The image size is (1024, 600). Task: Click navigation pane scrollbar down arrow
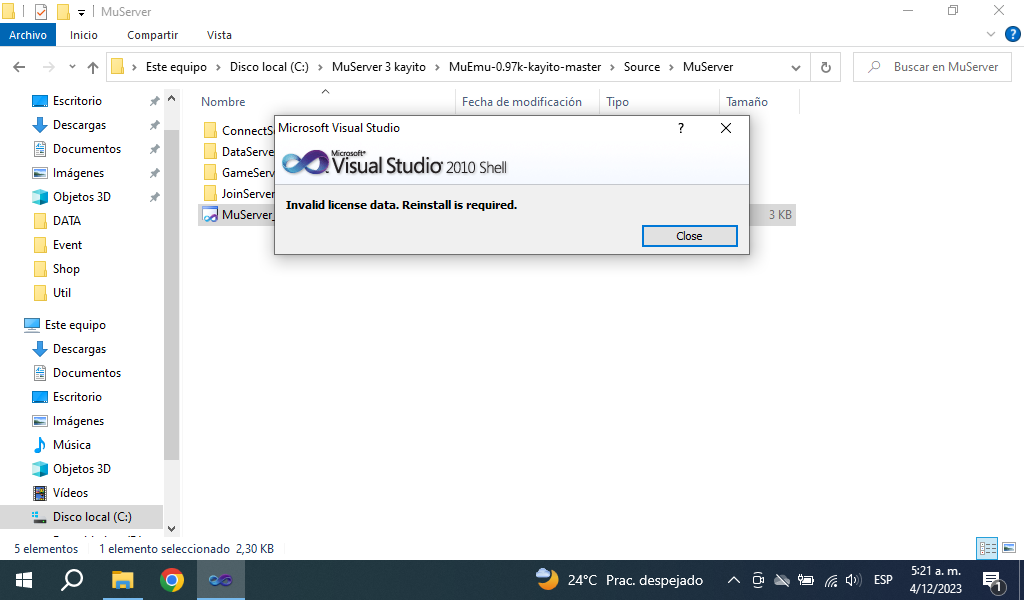[x=172, y=529]
